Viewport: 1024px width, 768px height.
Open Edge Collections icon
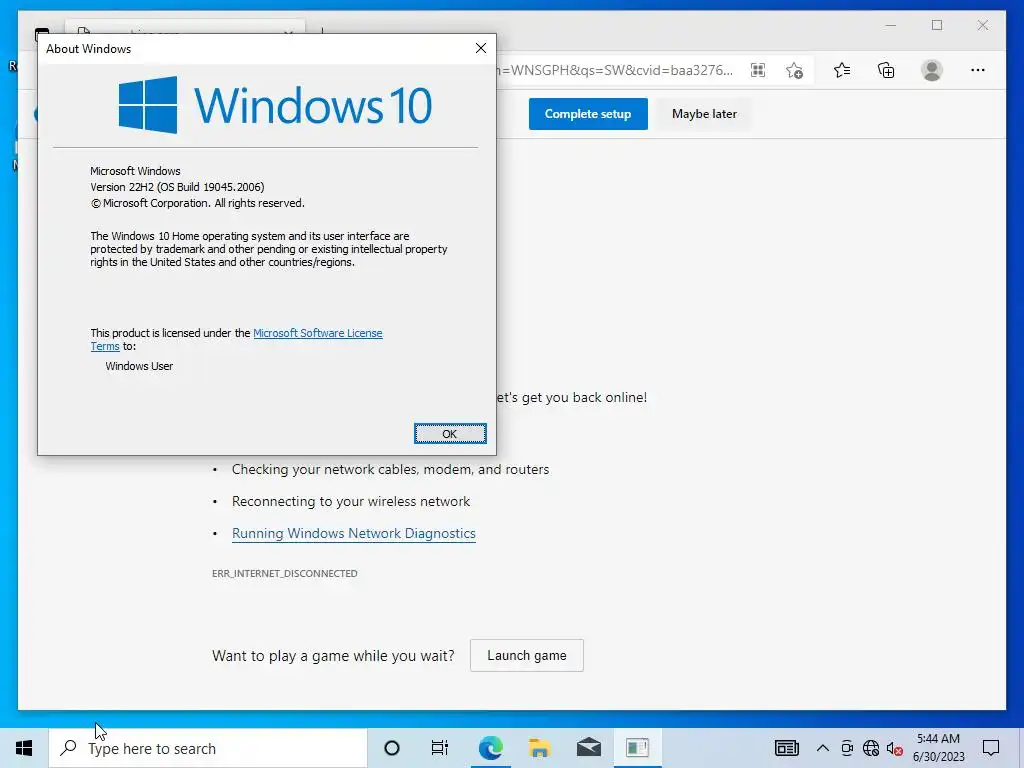(886, 70)
